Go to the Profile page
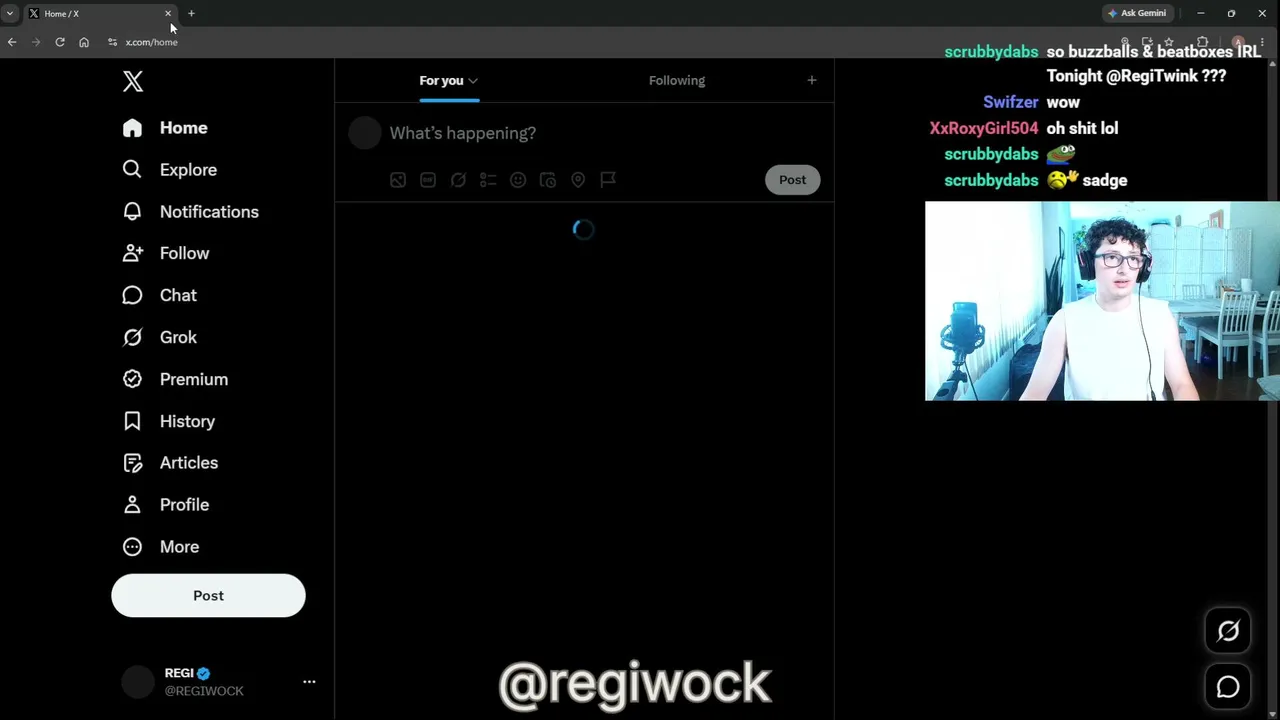The height and width of the screenshot is (720, 1280). pos(166,505)
